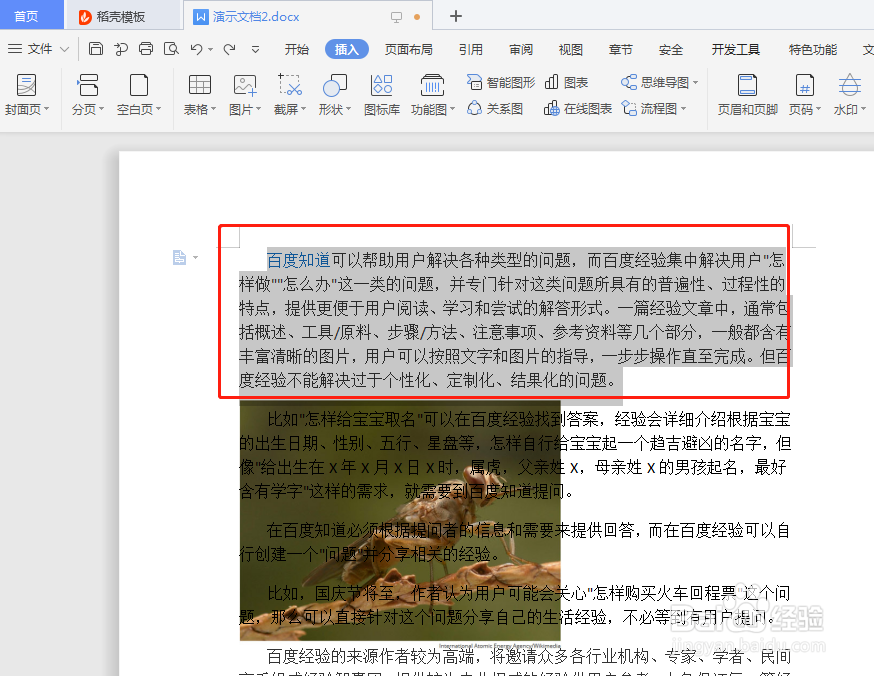Image resolution: width=874 pixels, height=676 pixels.
Task: Open the Icon Library (图标库)
Action: click(x=382, y=95)
